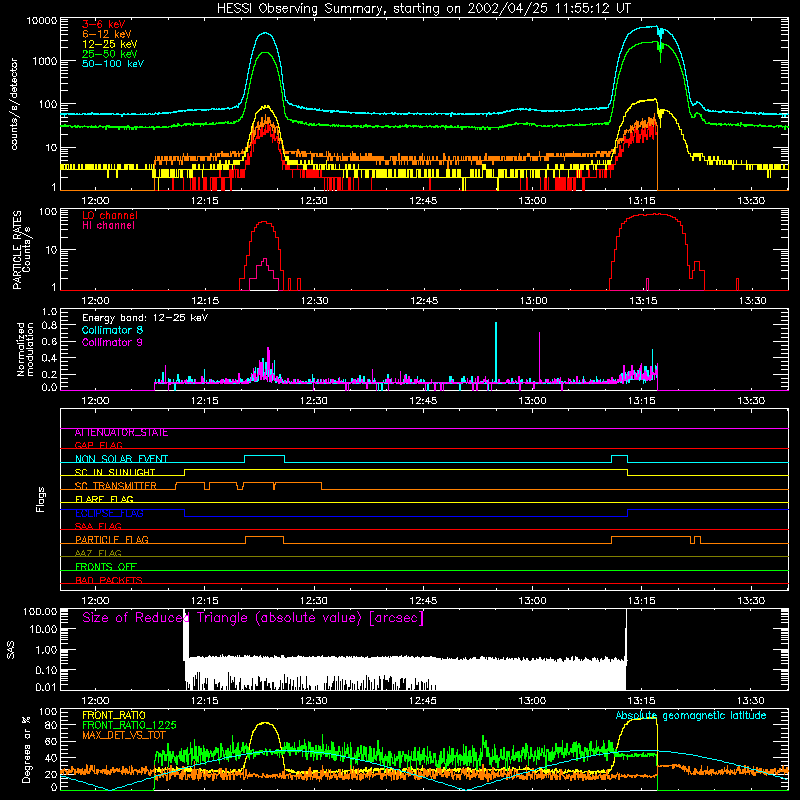Click the tall magenta Collimator 9 spike
The width and height of the screenshot is (800, 800).
click(539, 357)
